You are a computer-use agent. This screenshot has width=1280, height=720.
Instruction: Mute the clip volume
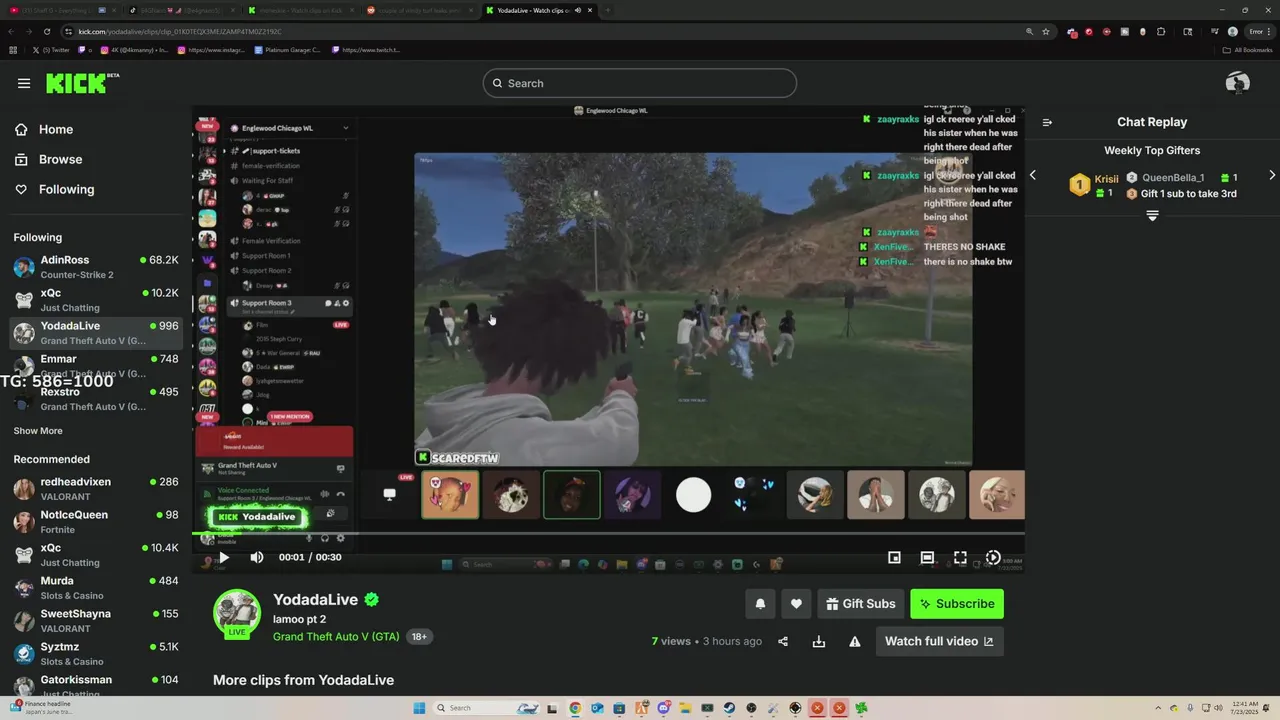[257, 557]
